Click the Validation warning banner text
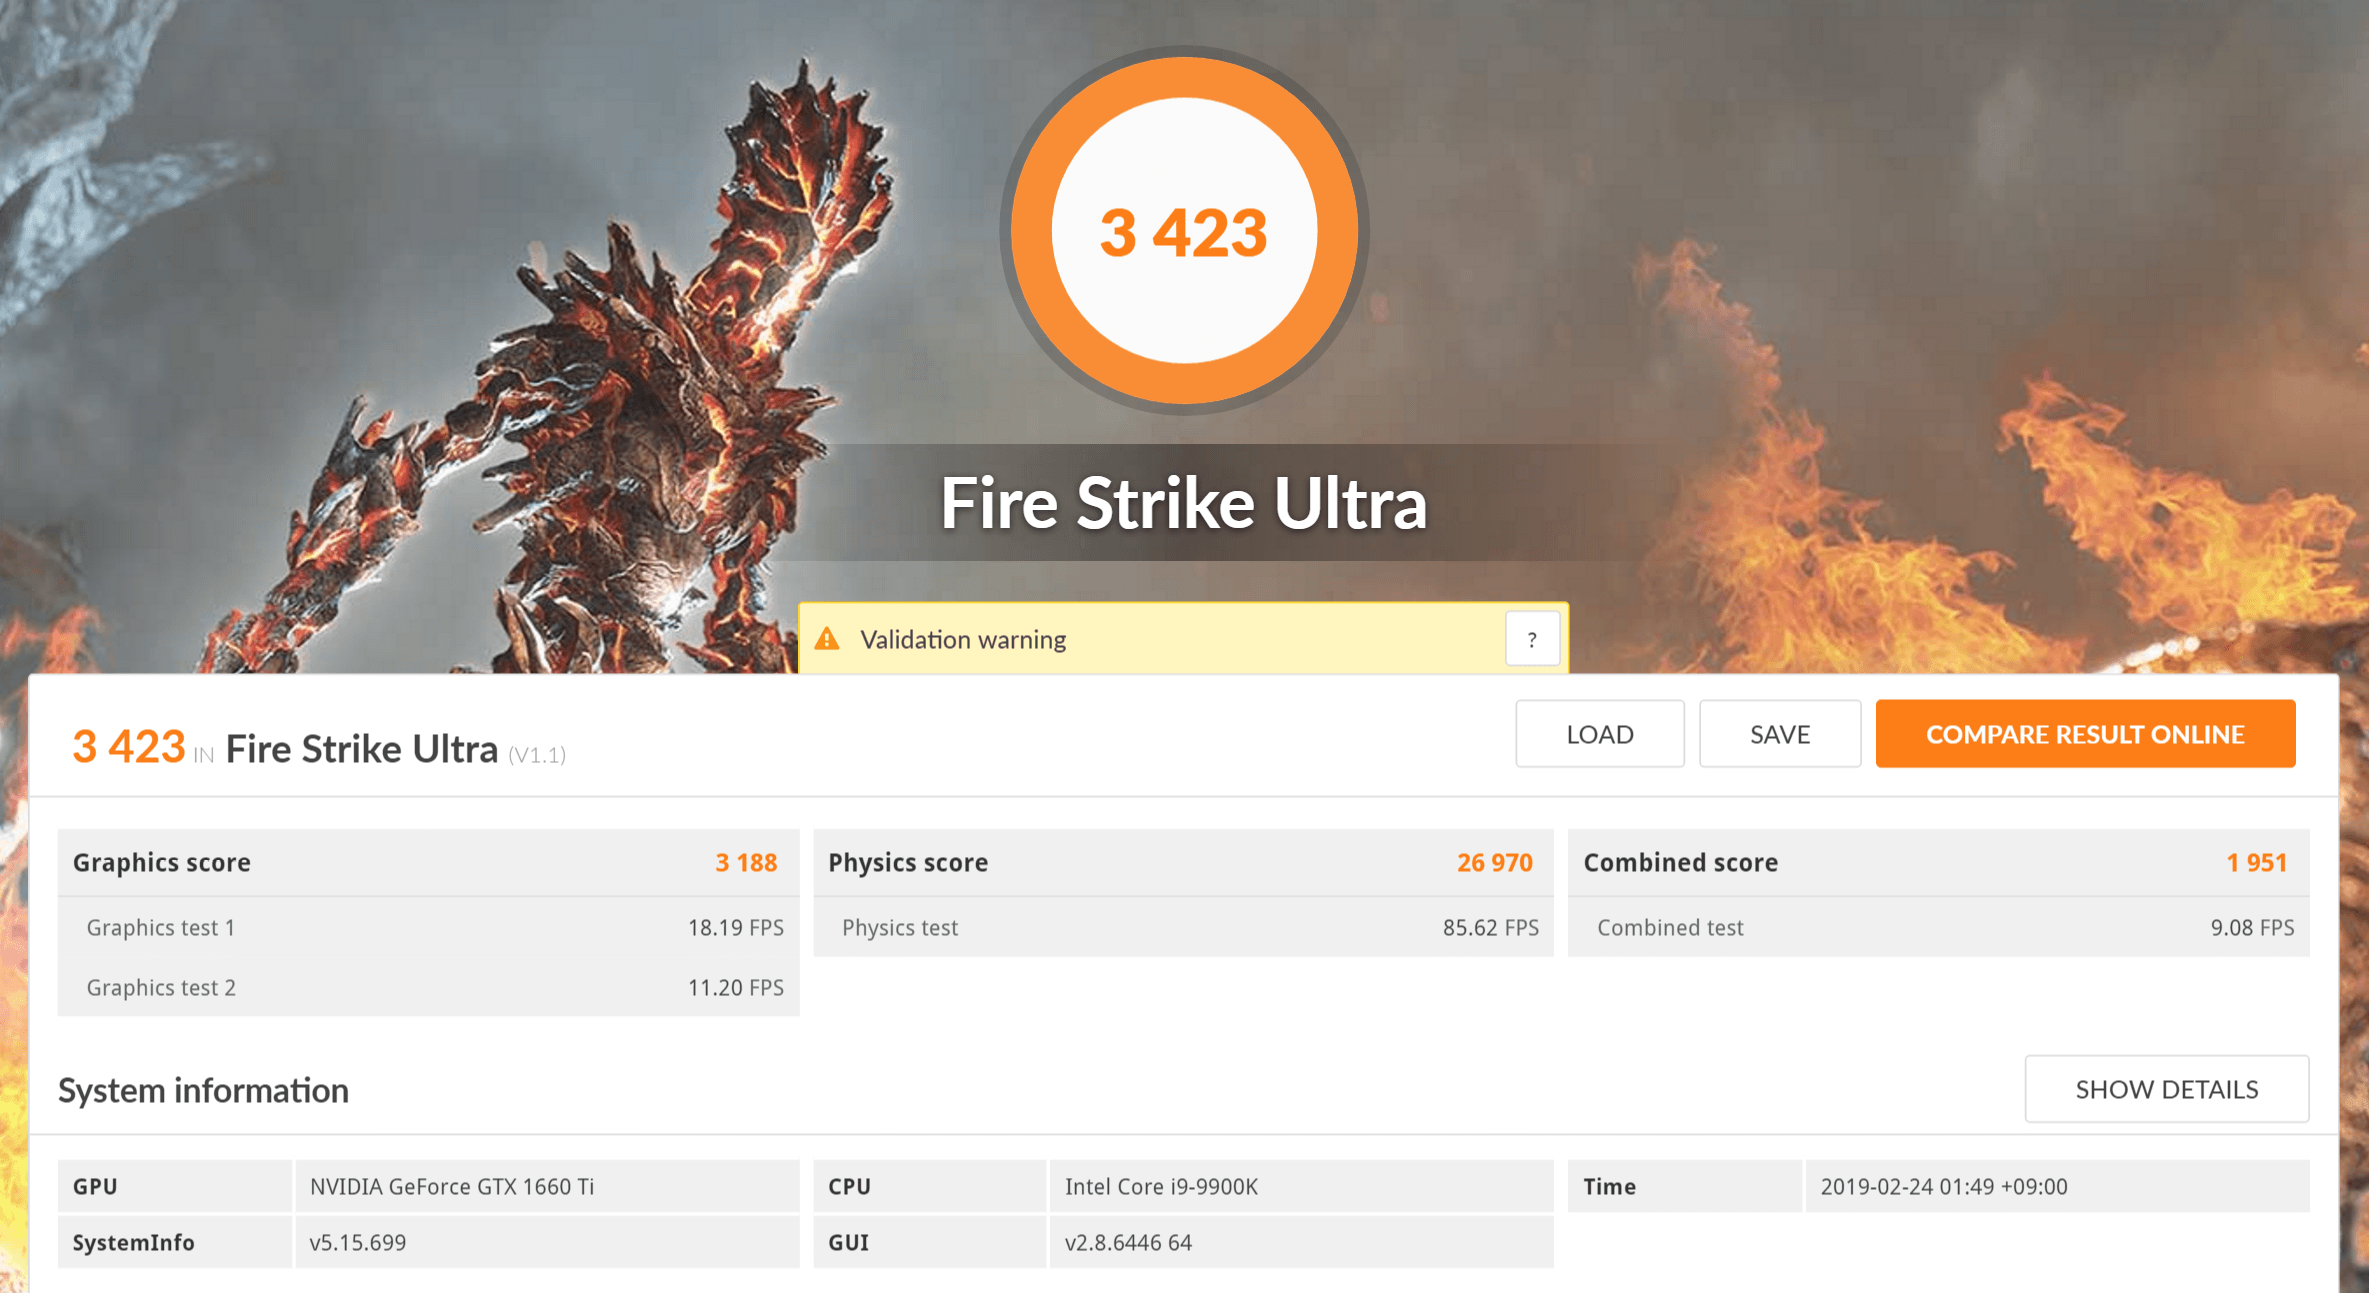This screenshot has height=1293, width=2369. pyautogui.click(x=963, y=639)
